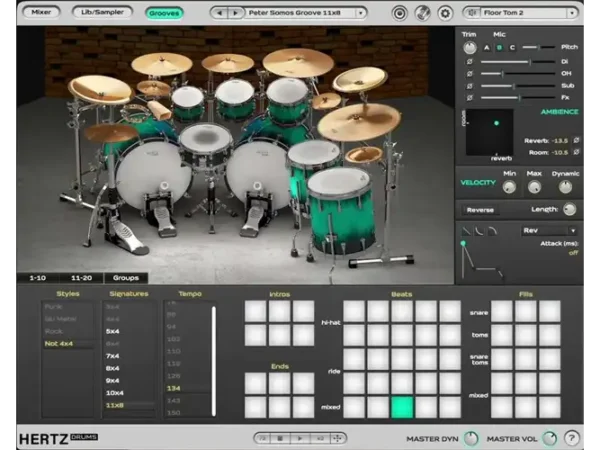Select the Not 4x4 style
The height and width of the screenshot is (450, 600).
[x=67, y=344]
